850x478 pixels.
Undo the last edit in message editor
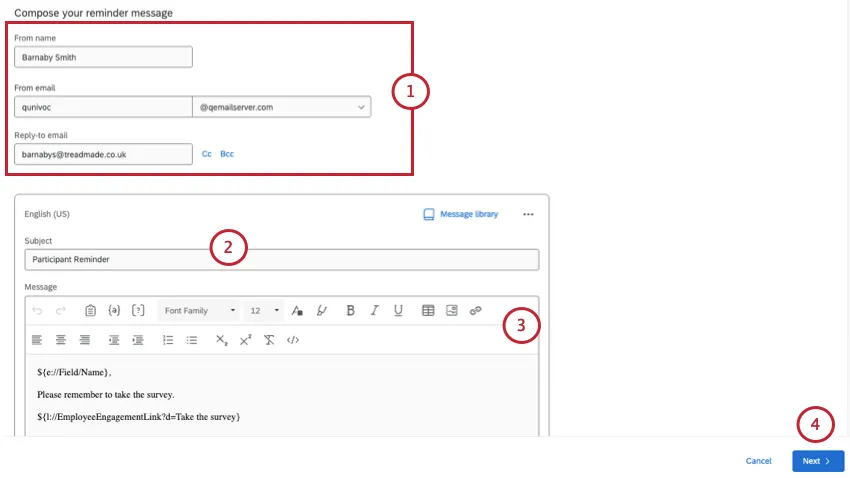(37, 311)
